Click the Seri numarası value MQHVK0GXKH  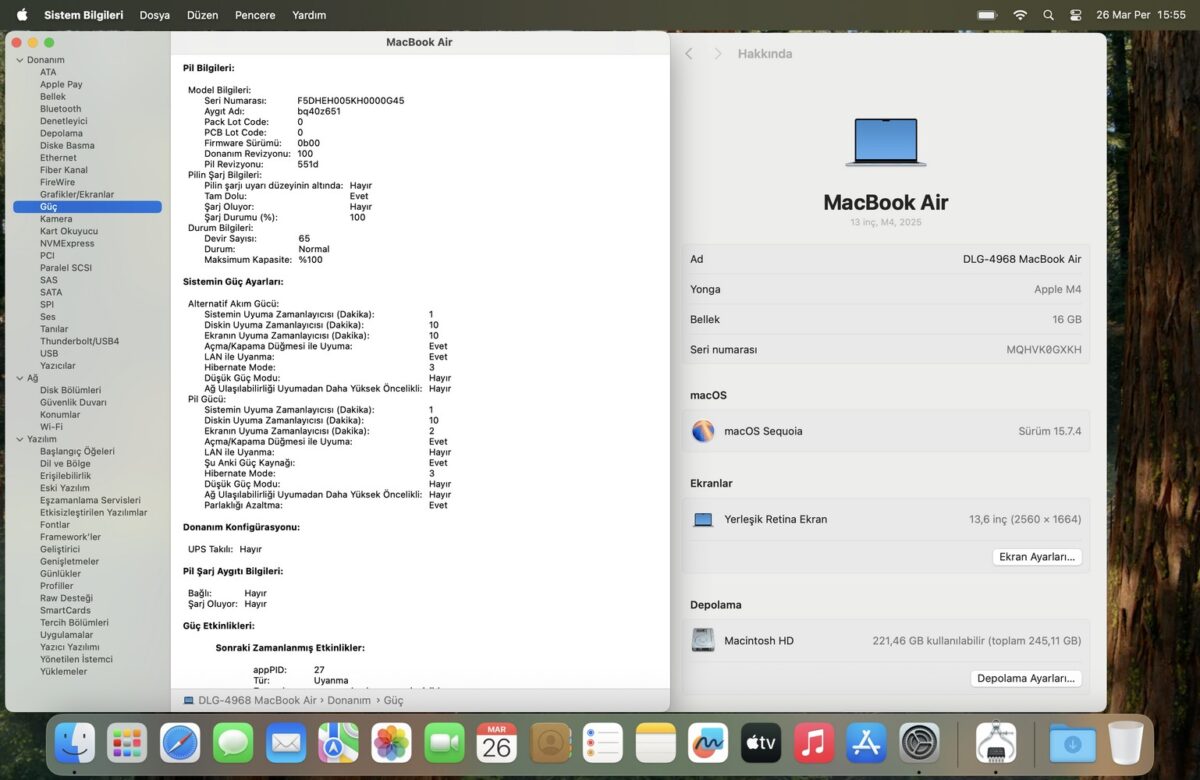(x=1044, y=350)
